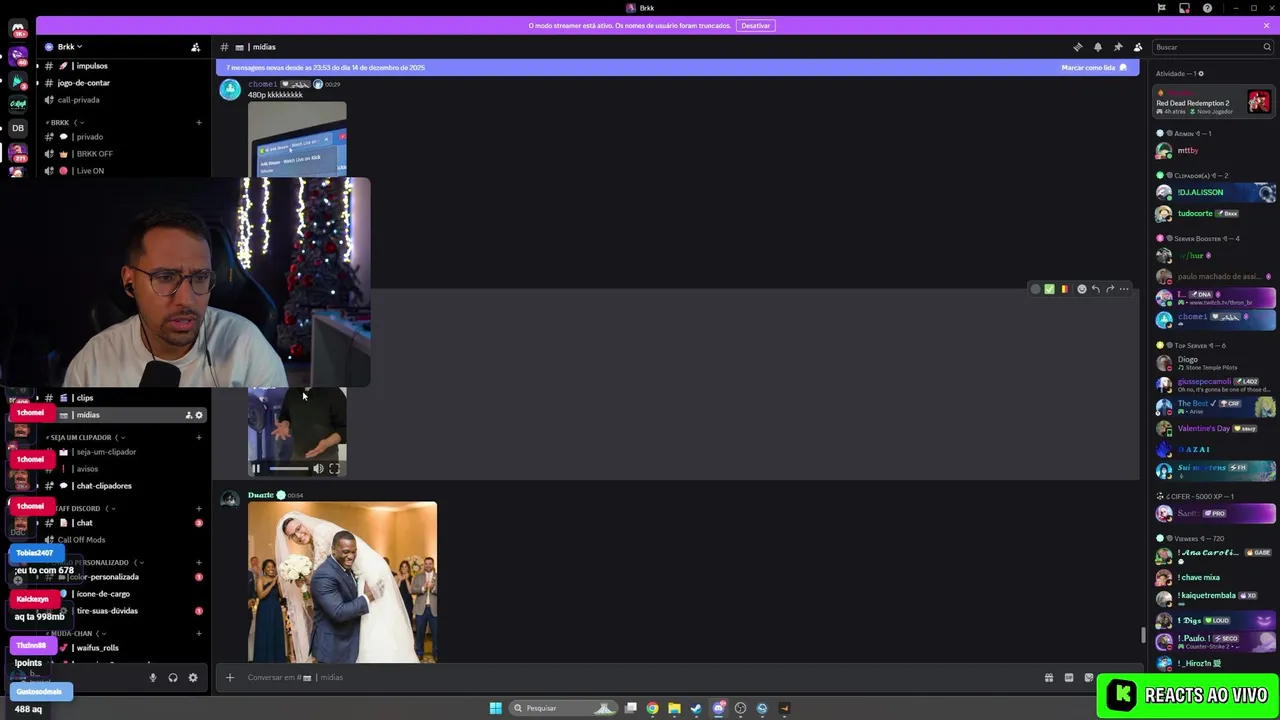Open the gift icon in message box
This screenshot has height=720, width=1280.
[1048, 677]
